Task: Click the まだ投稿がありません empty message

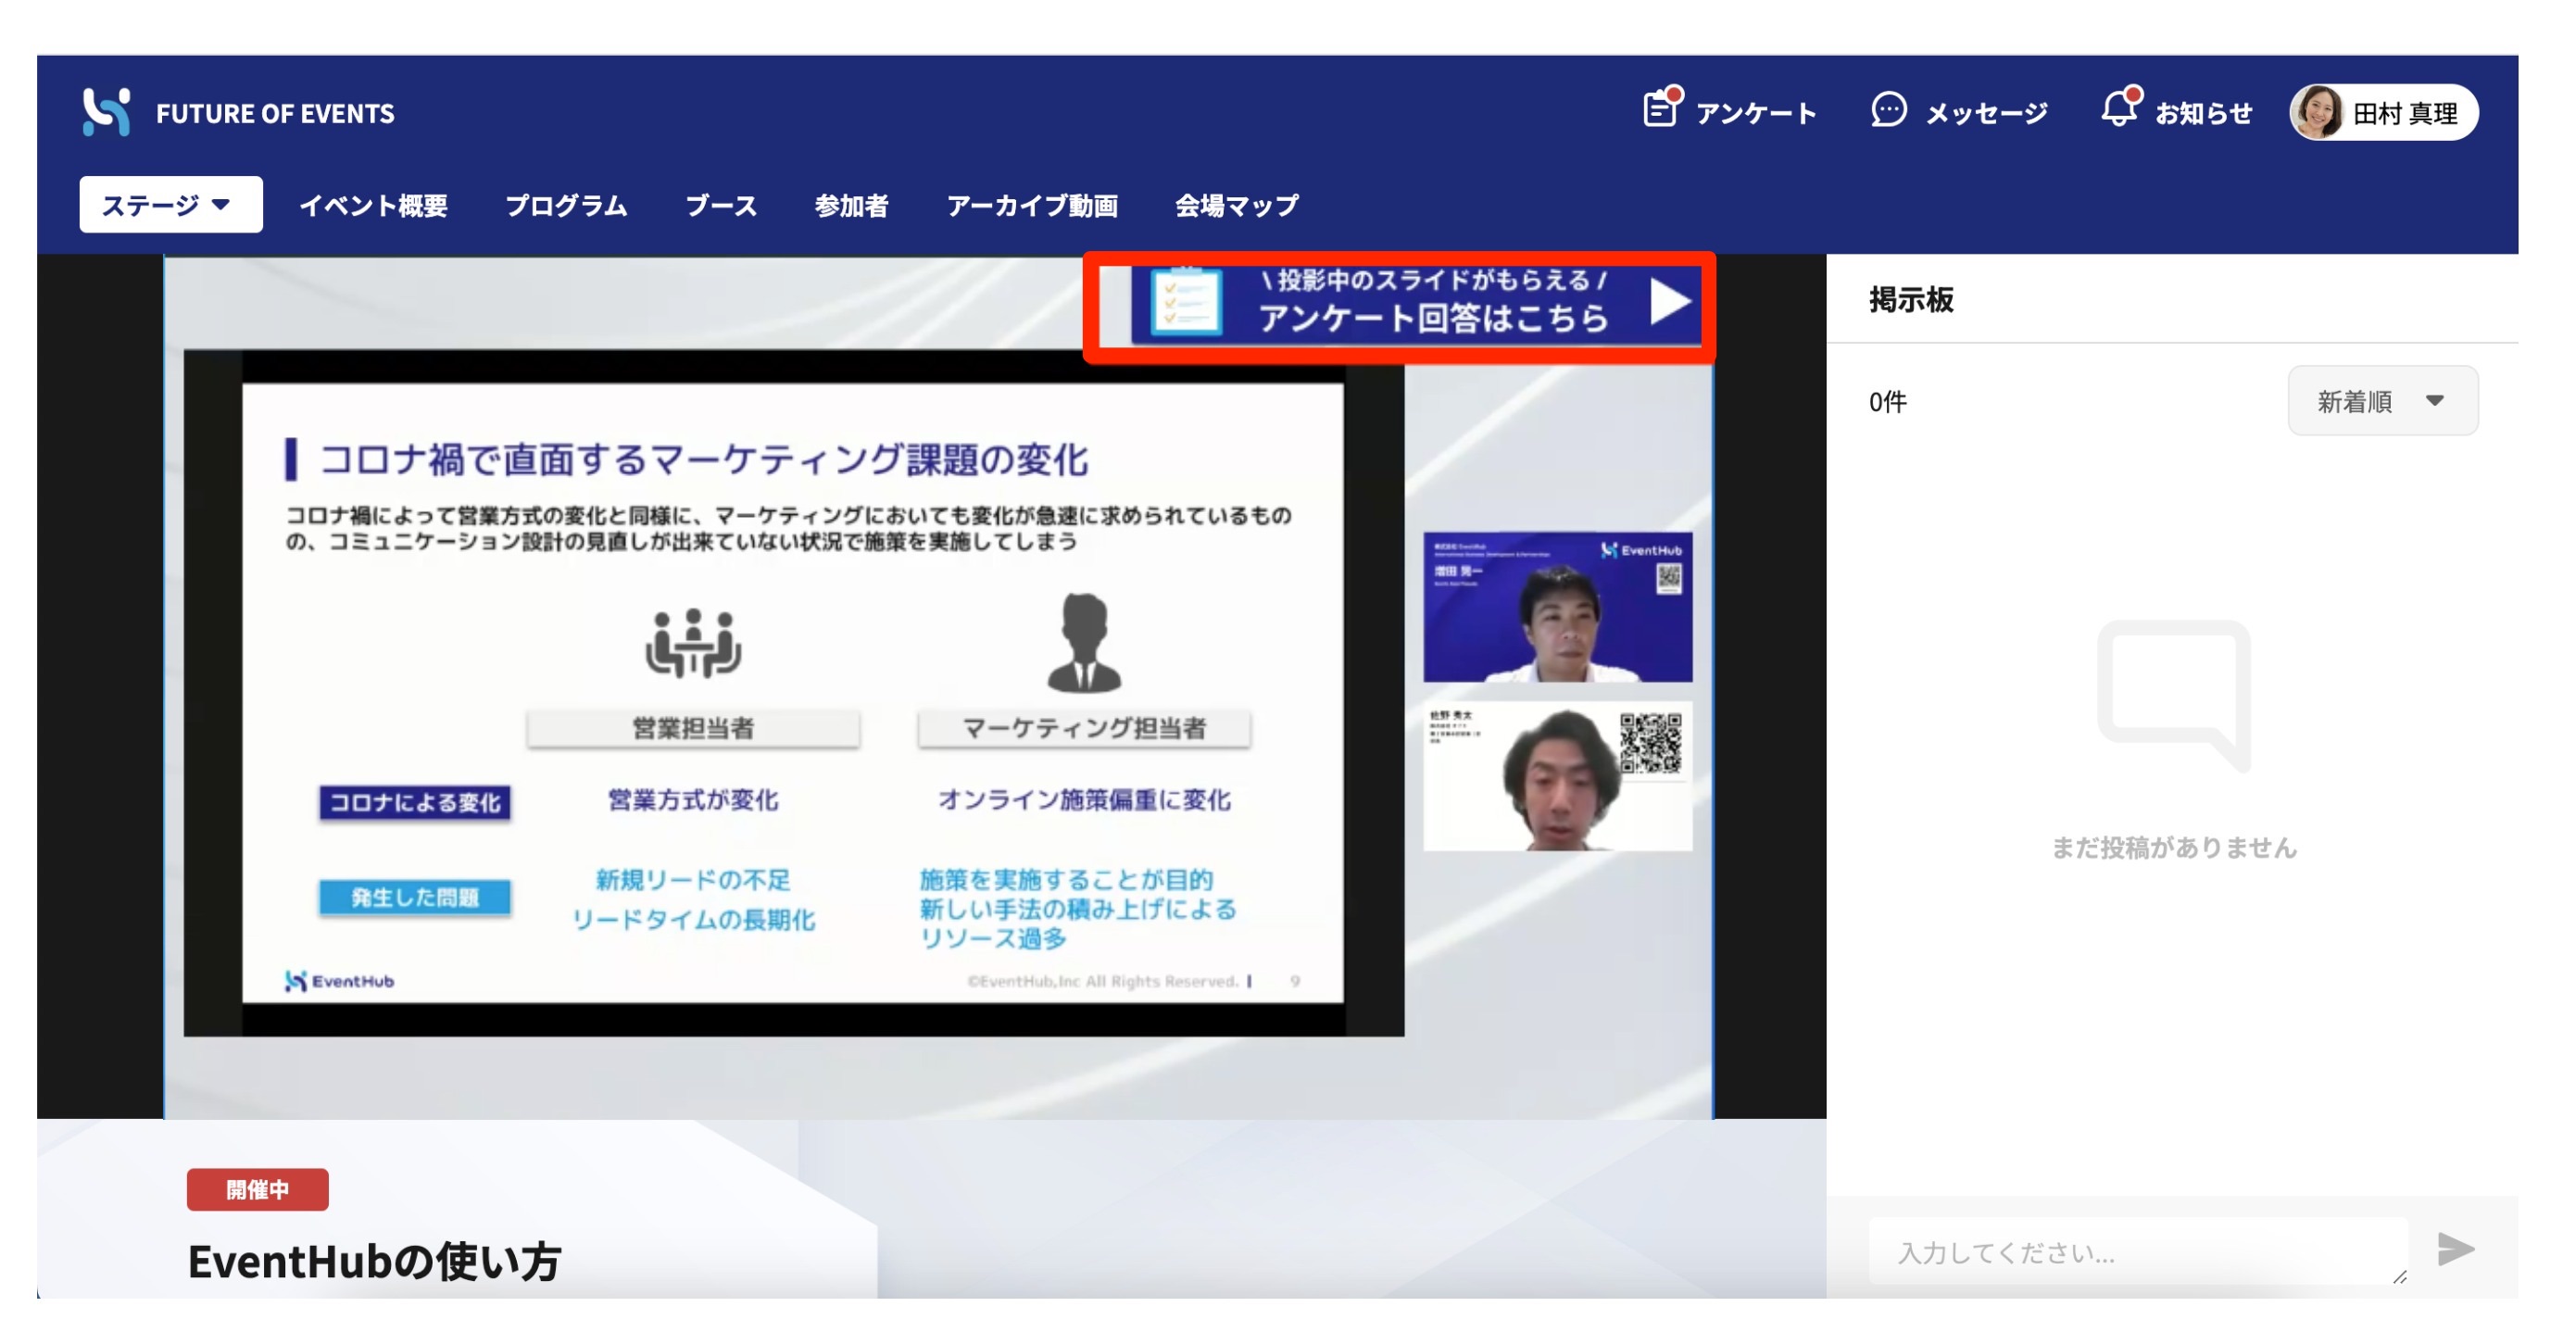Action: (2173, 847)
